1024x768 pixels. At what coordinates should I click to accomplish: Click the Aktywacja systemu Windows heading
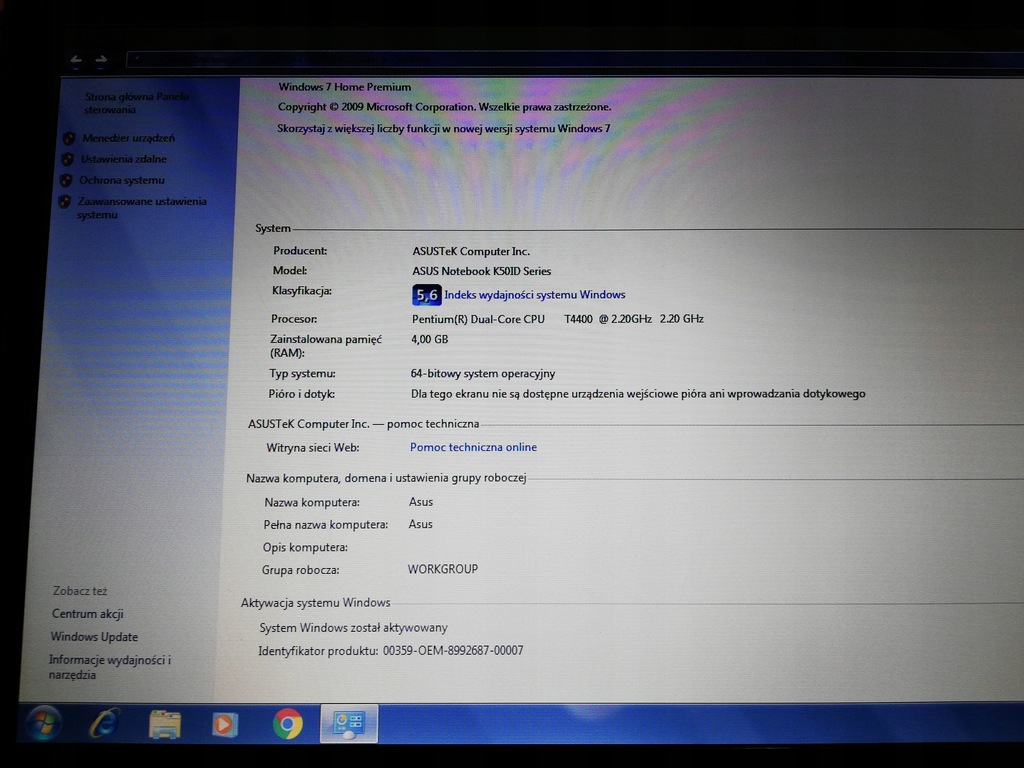point(315,603)
